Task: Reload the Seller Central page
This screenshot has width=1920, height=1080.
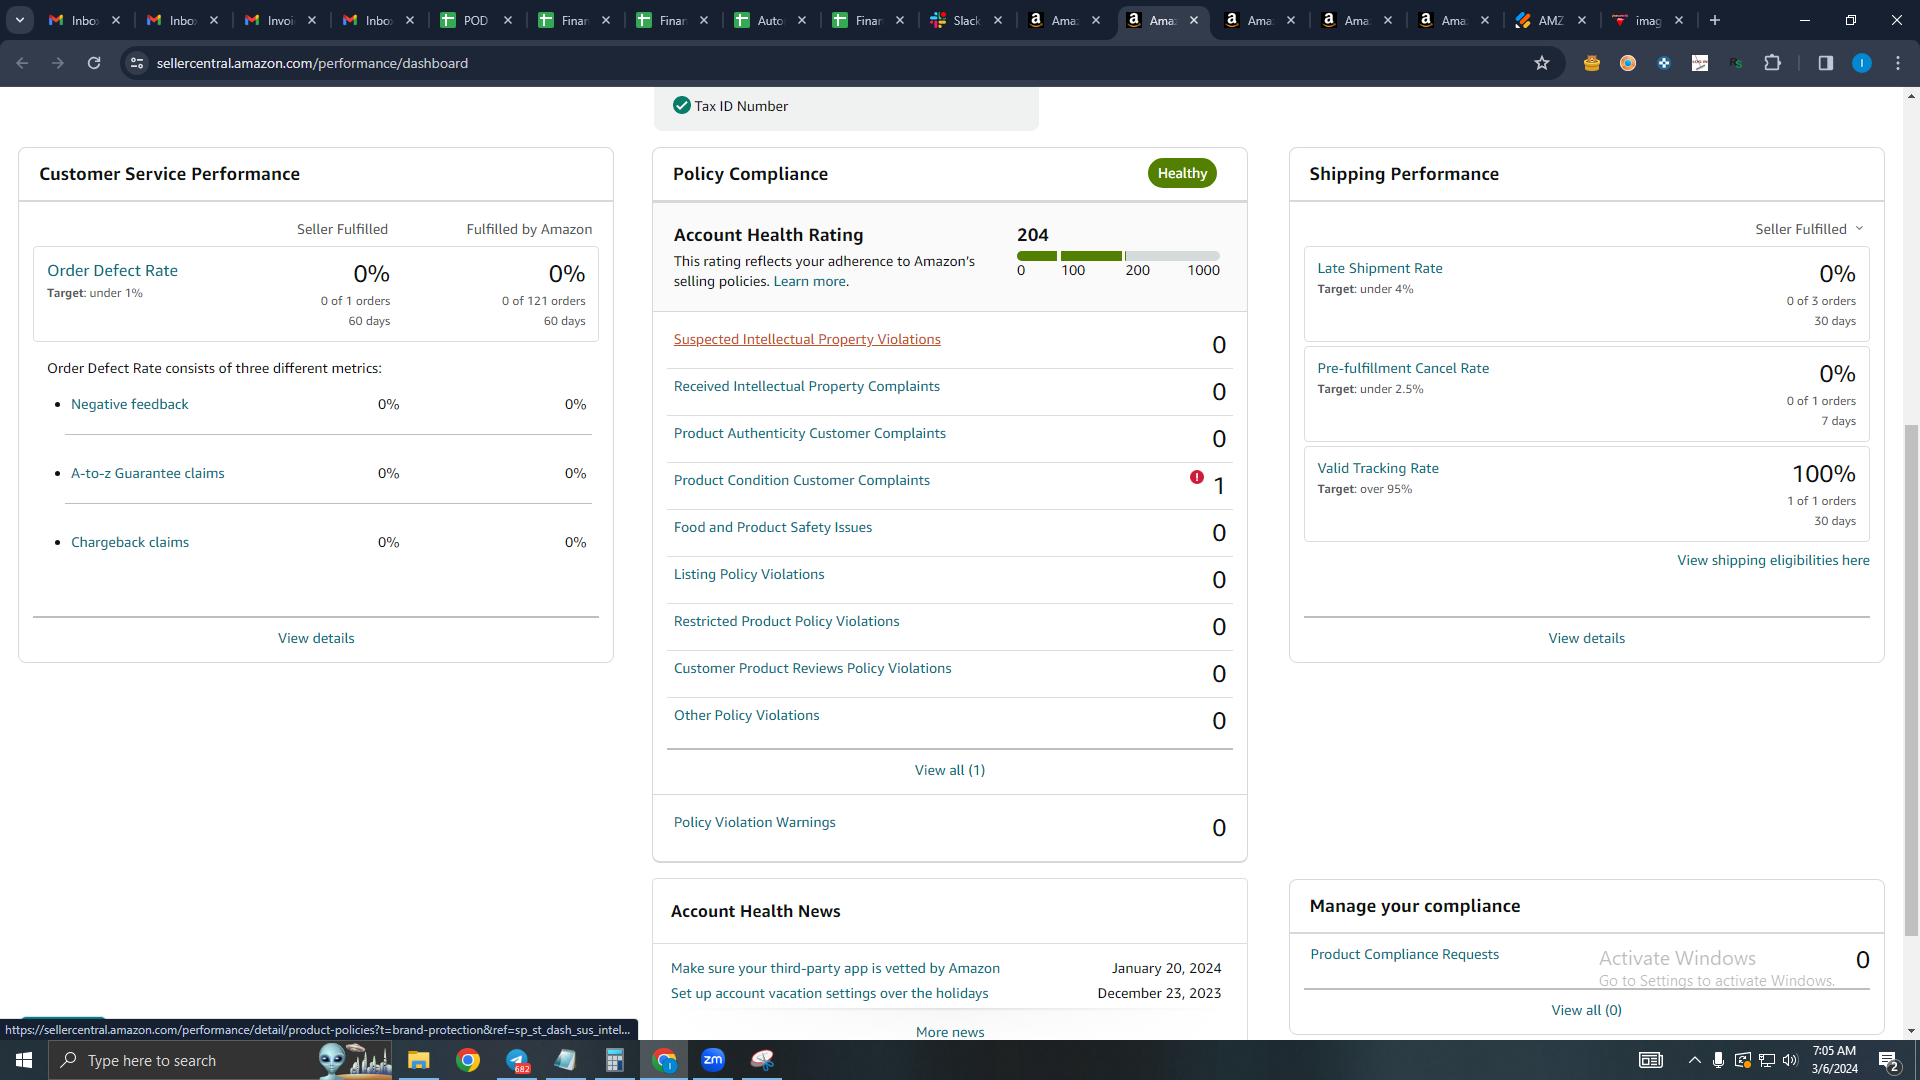Action: (x=94, y=63)
